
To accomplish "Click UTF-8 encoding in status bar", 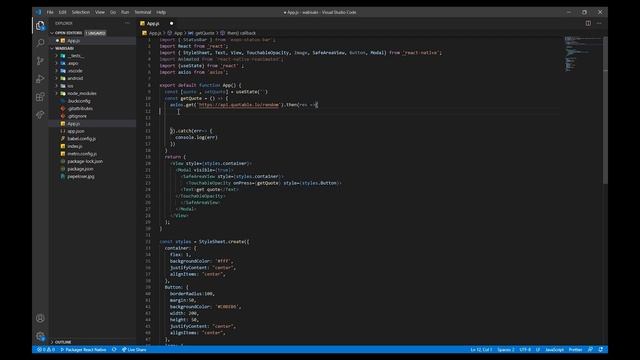I will tap(525, 350).
